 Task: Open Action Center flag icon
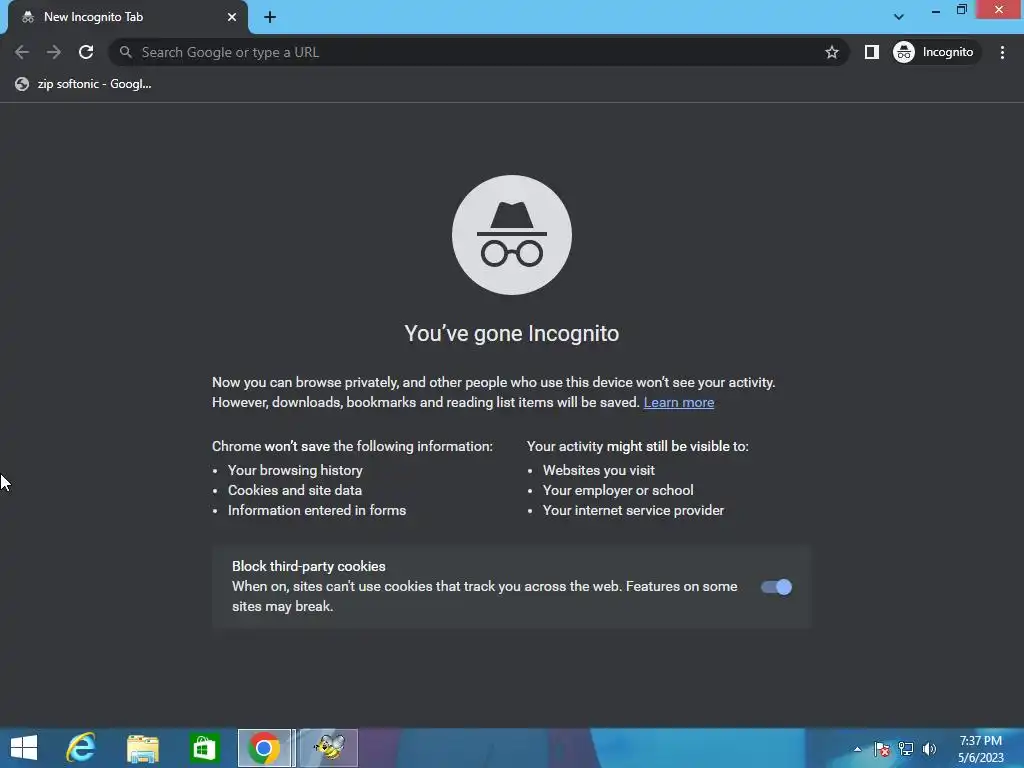point(882,749)
